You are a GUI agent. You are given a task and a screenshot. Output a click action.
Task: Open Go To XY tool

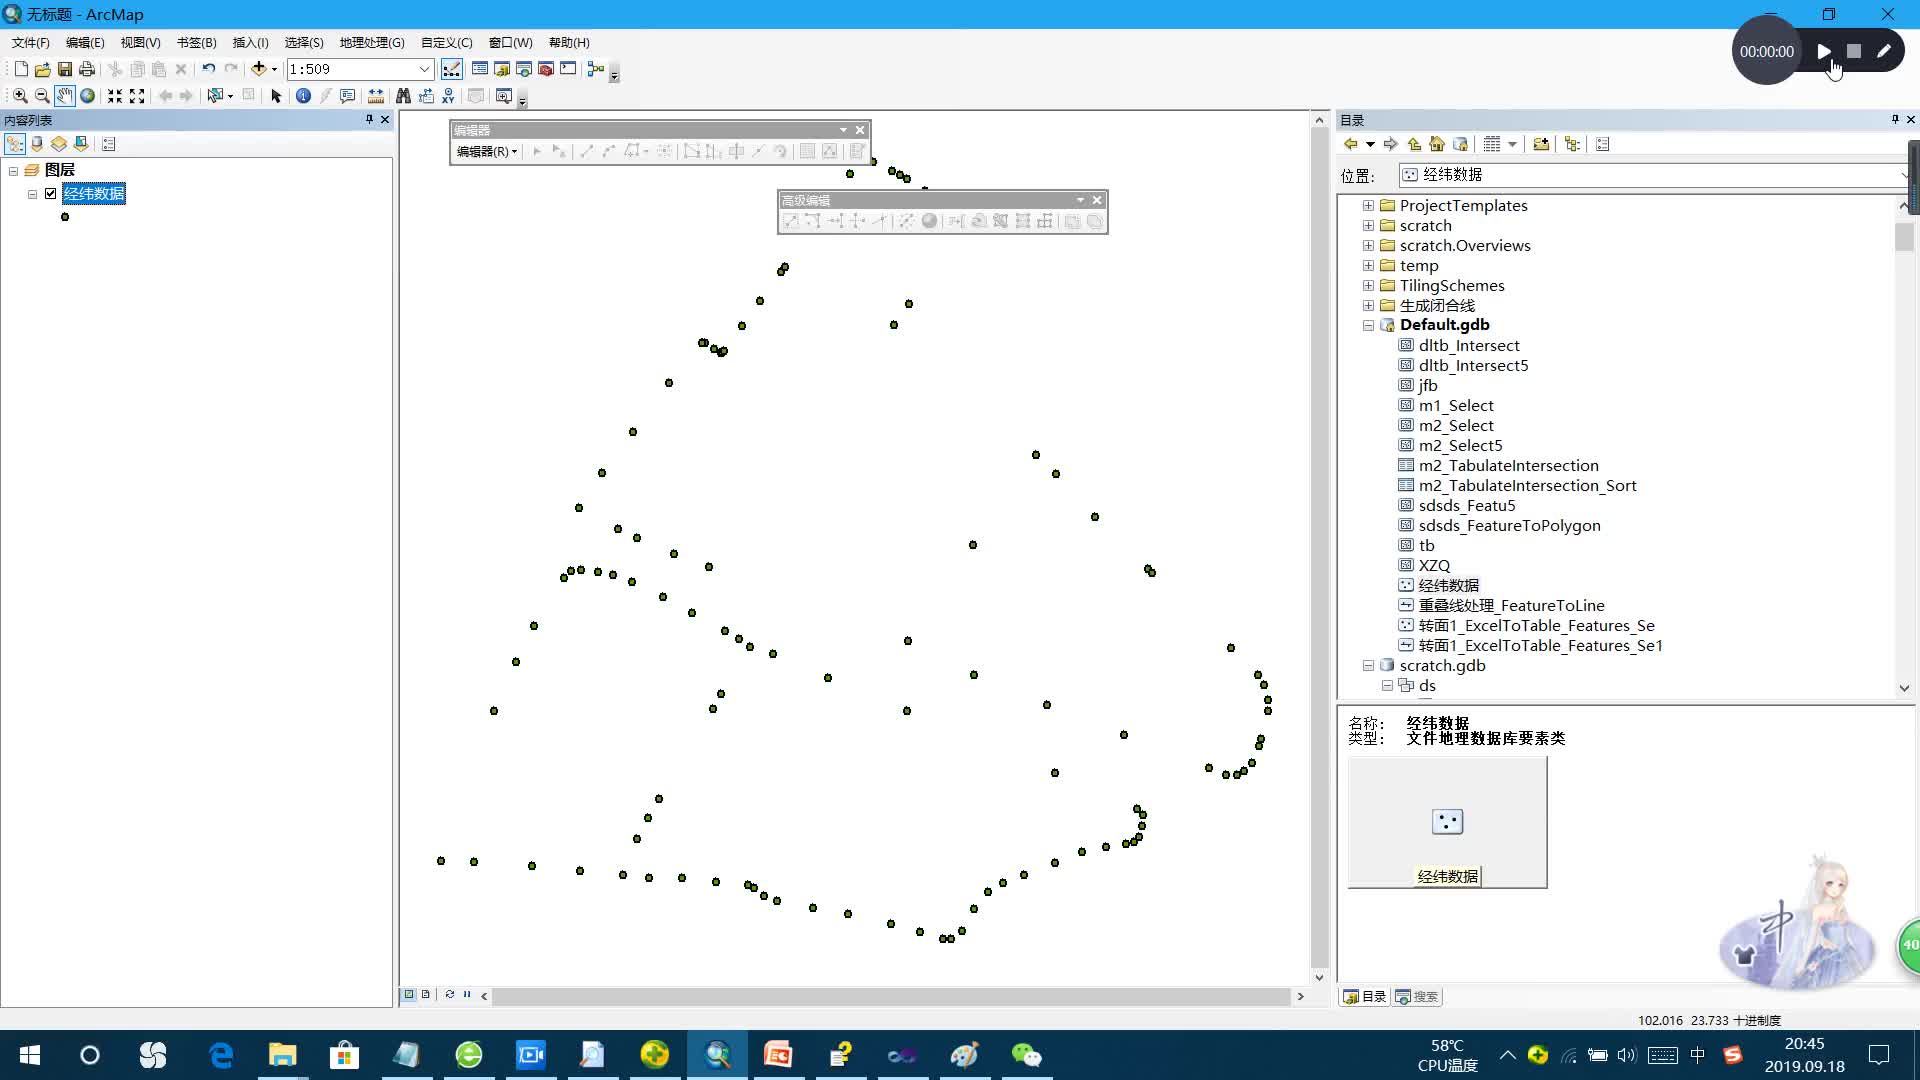448,96
